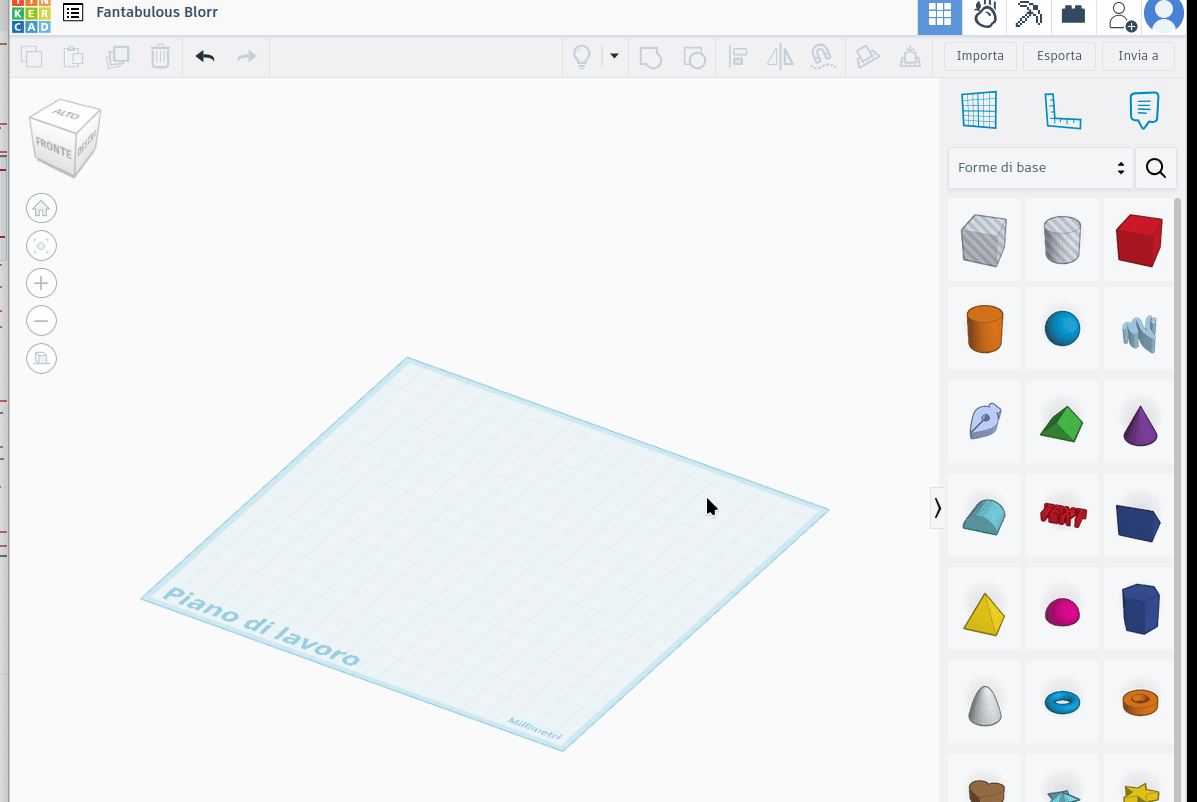Viewport: 1197px width, 802px height.
Task: Click the Delete trash can icon
Action: (x=160, y=56)
